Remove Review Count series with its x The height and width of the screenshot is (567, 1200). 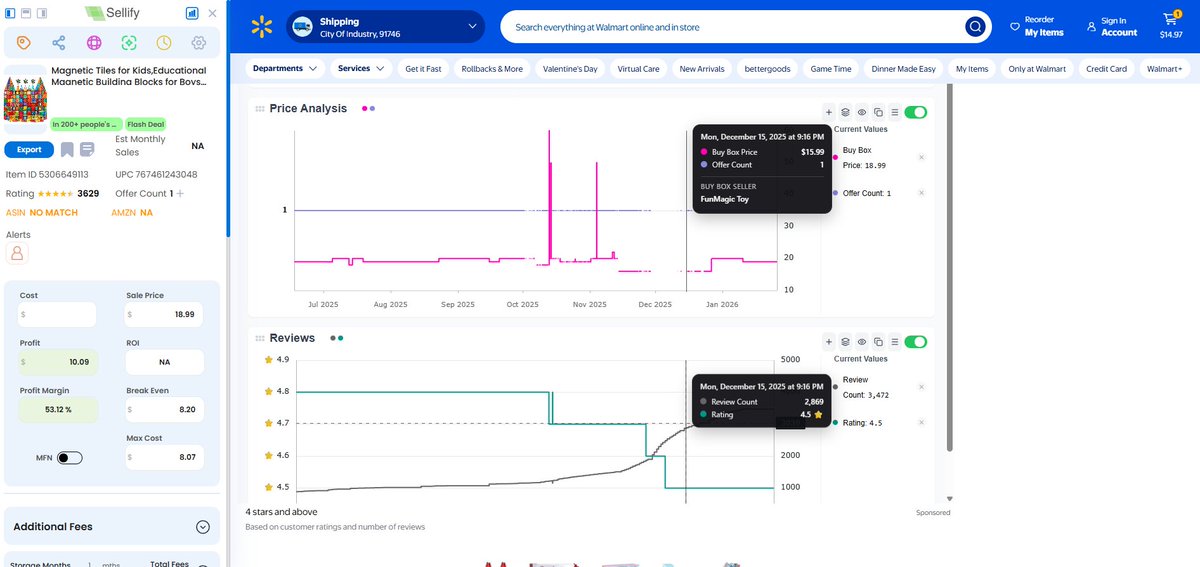[x=921, y=387]
